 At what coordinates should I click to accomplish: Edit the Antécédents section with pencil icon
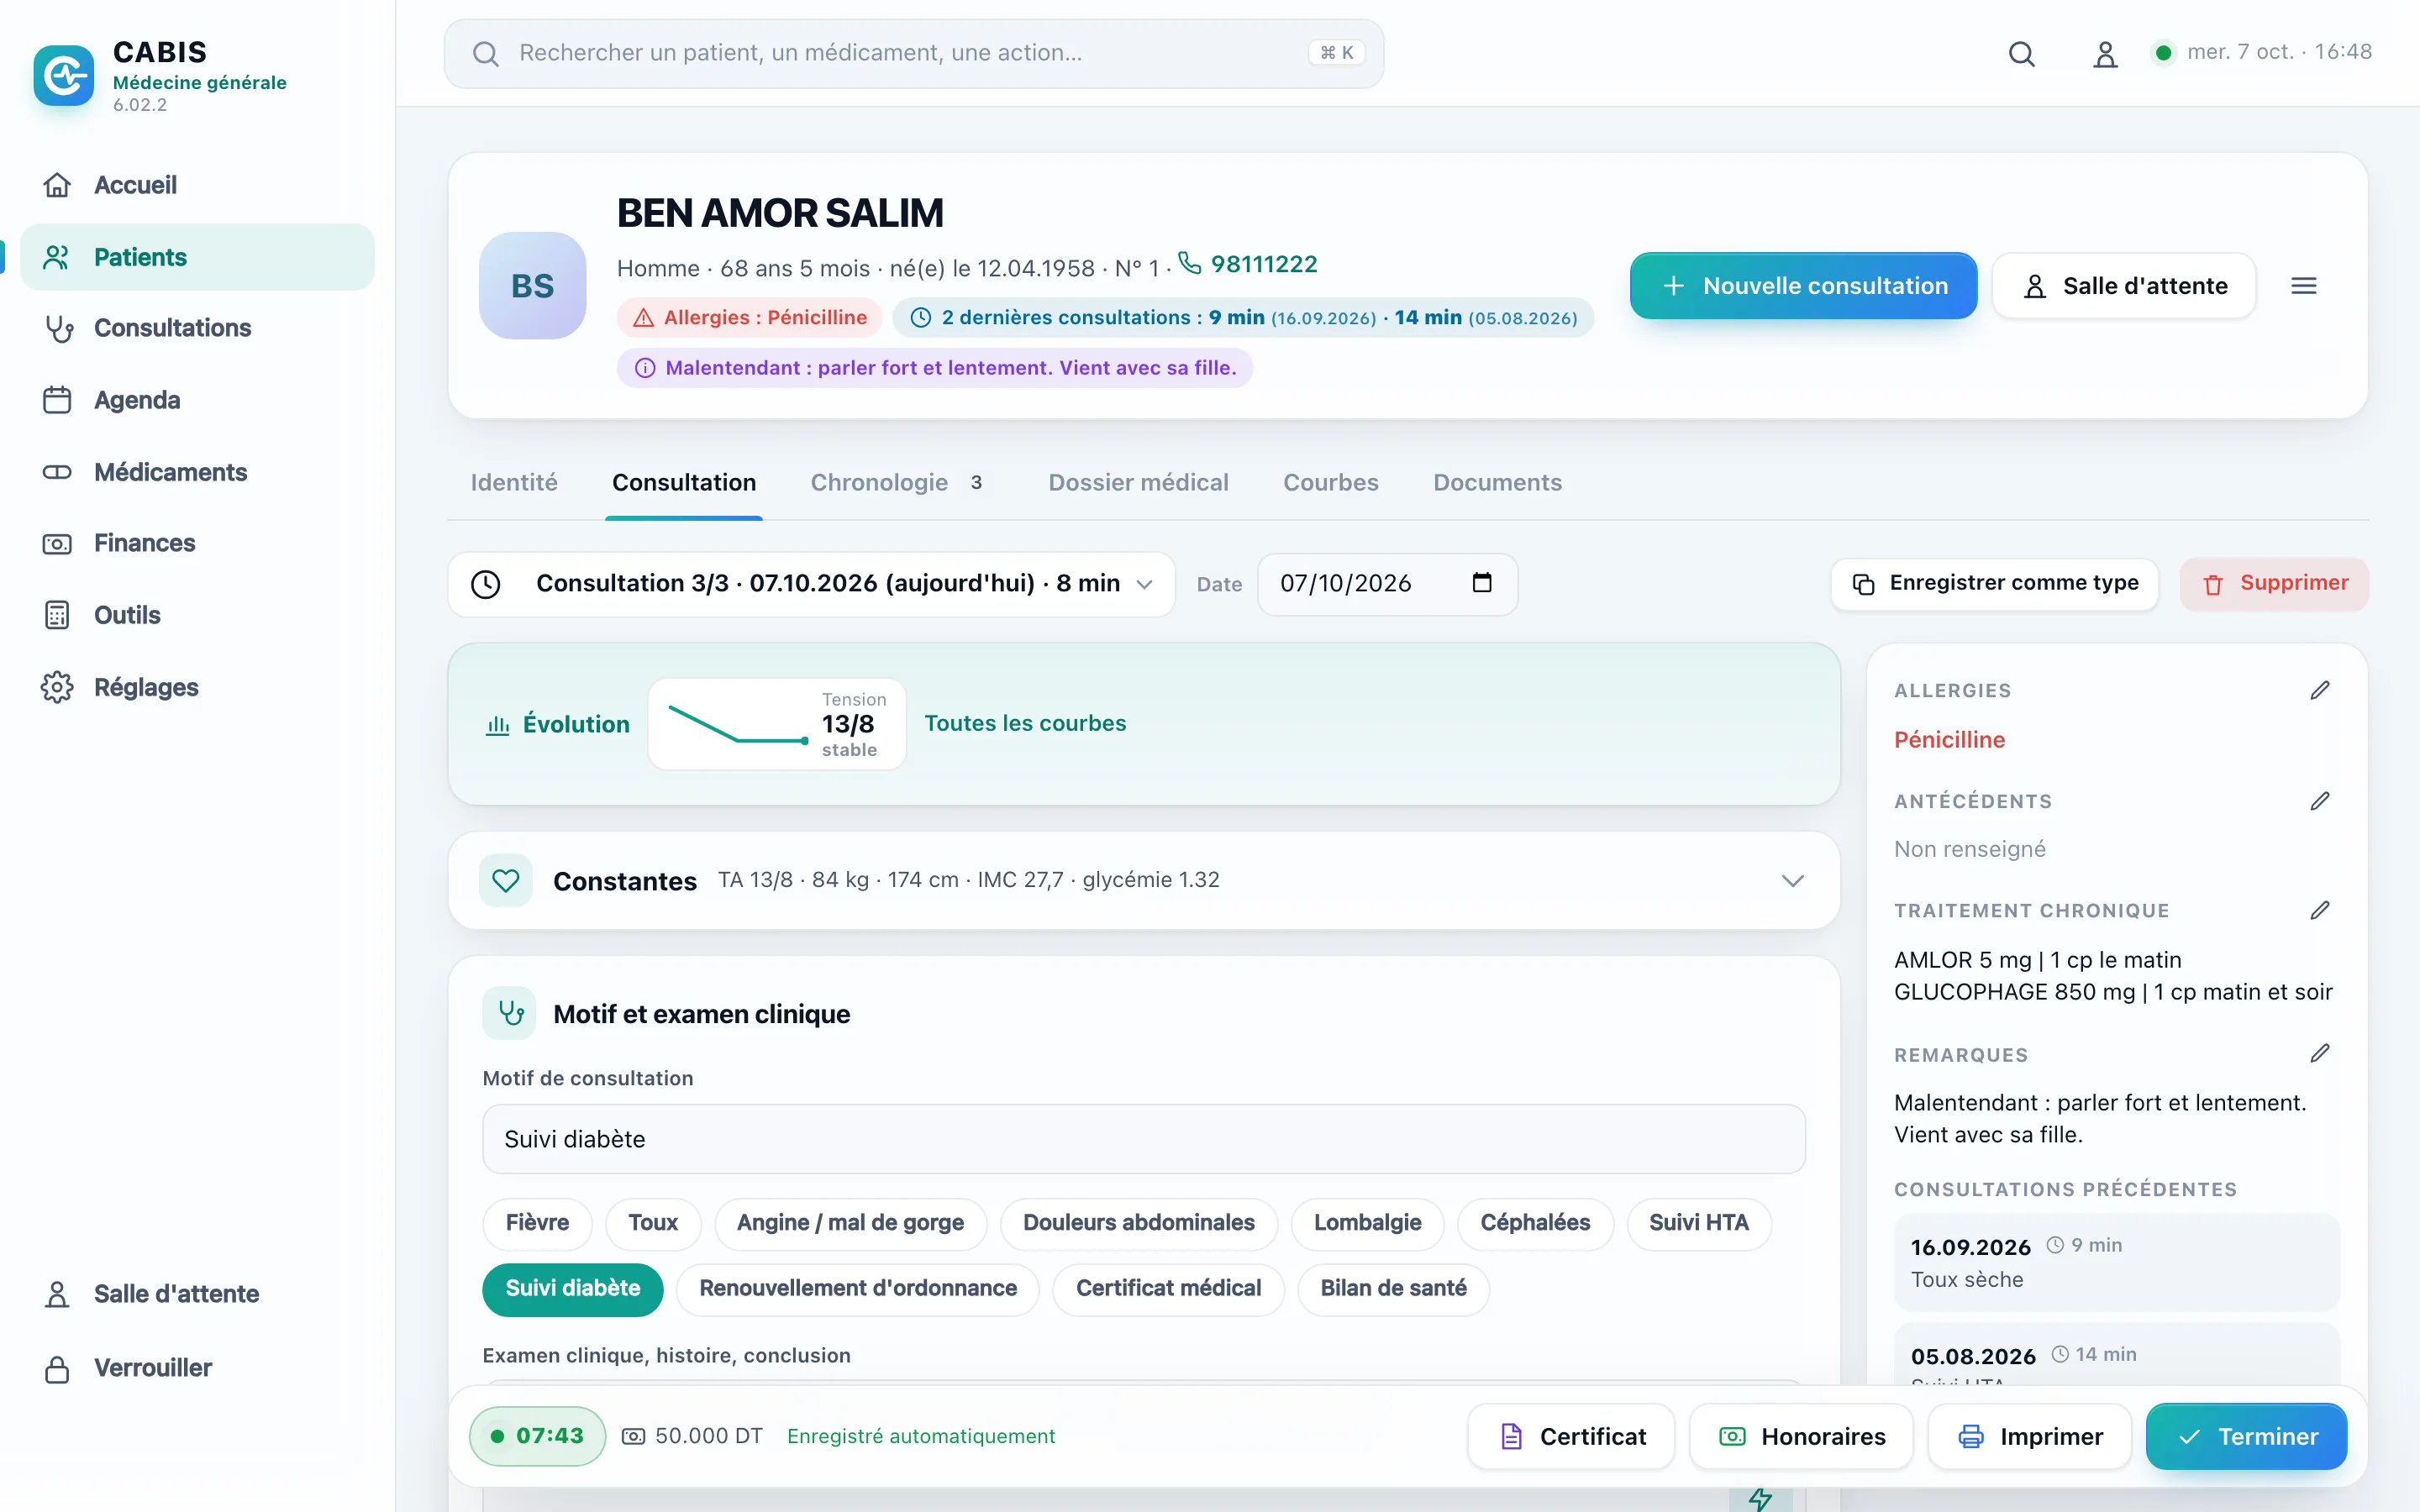(x=2320, y=801)
